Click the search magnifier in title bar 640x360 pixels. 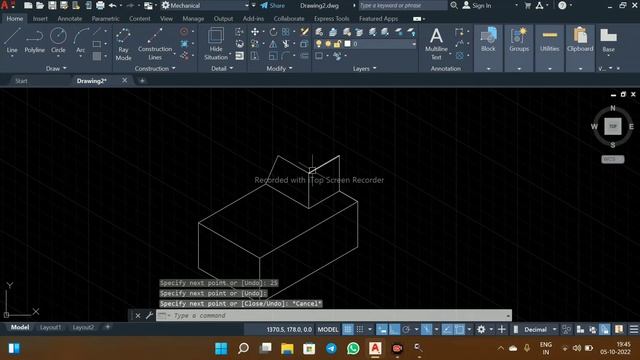coord(453,5)
